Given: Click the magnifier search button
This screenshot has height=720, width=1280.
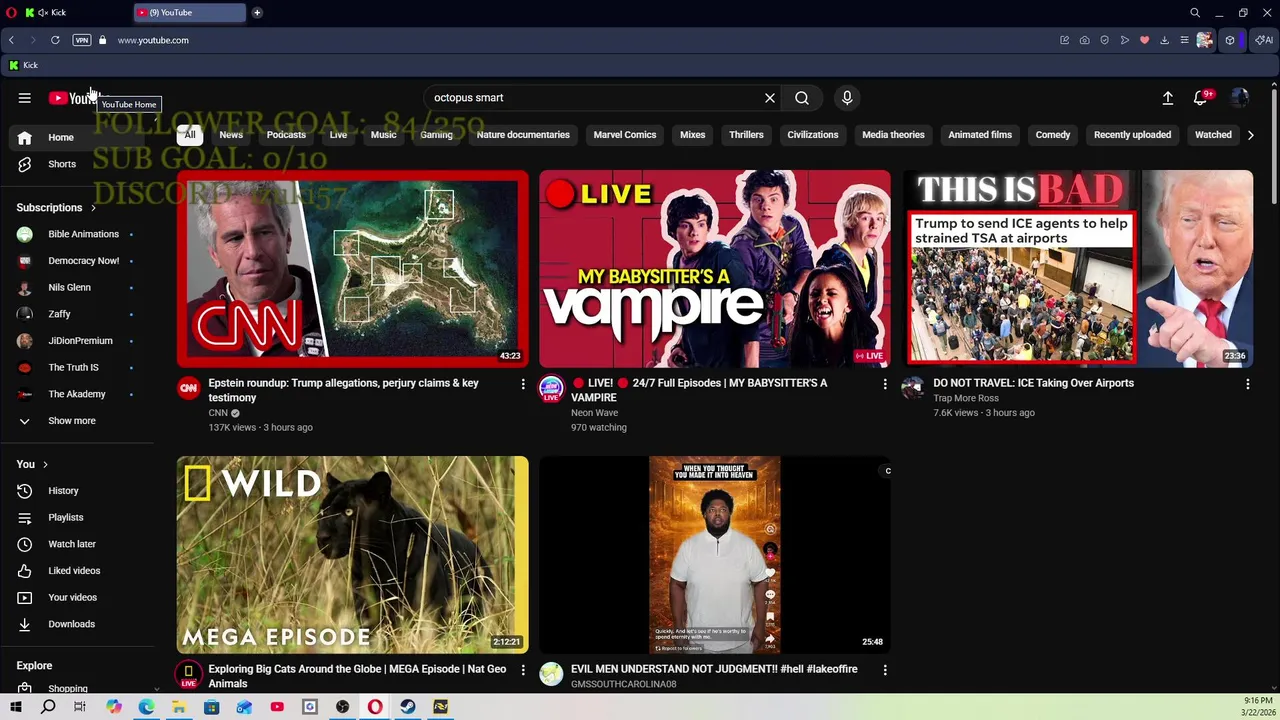Looking at the screenshot, I should pos(802,98).
